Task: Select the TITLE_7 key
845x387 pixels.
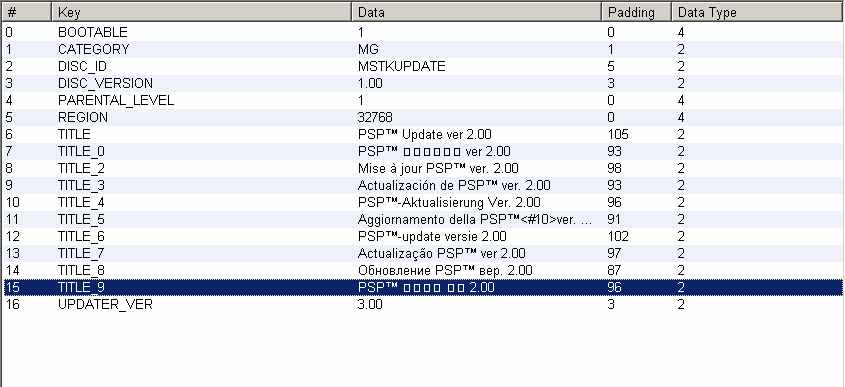Action: (81, 253)
